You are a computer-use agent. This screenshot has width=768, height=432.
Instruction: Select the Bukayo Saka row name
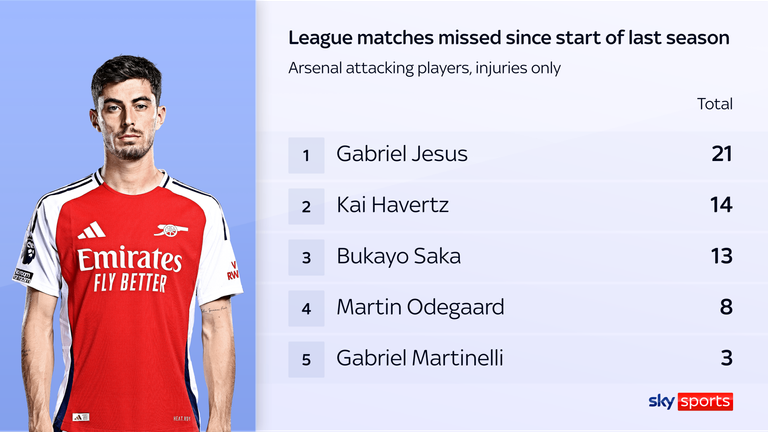[x=399, y=256]
